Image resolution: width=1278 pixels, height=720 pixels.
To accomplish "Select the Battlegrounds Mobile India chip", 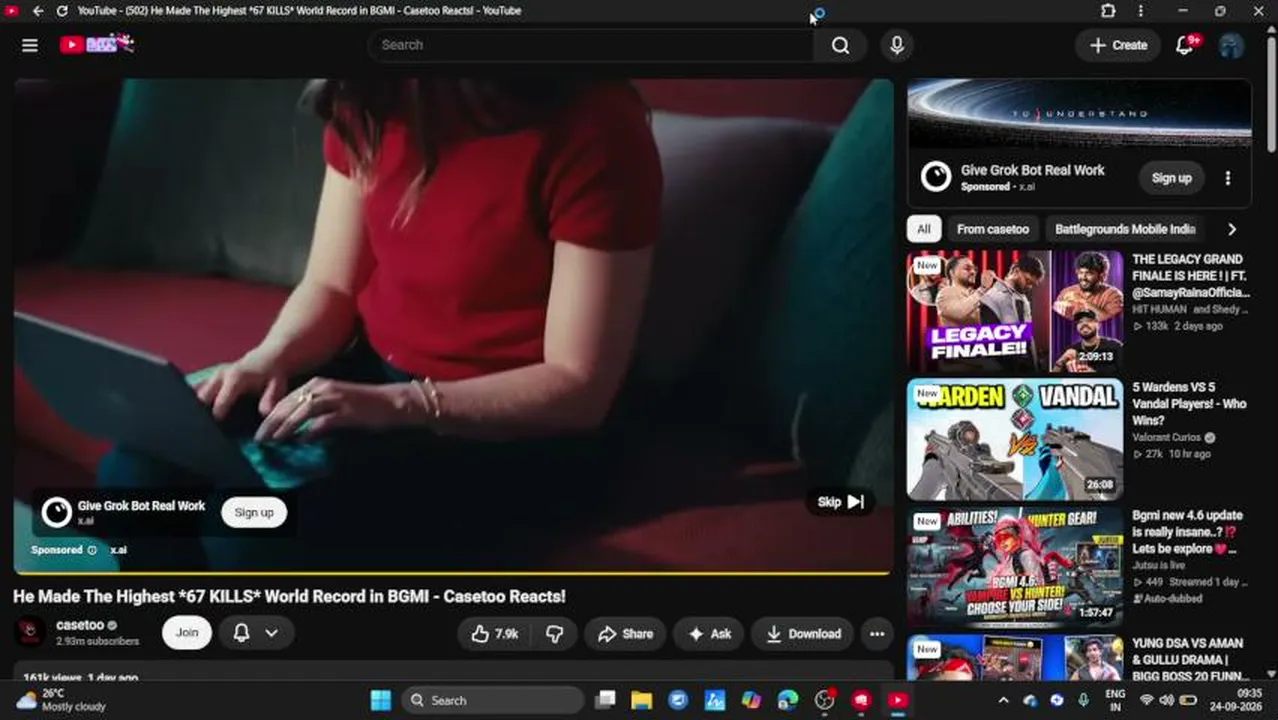I will [1125, 229].
